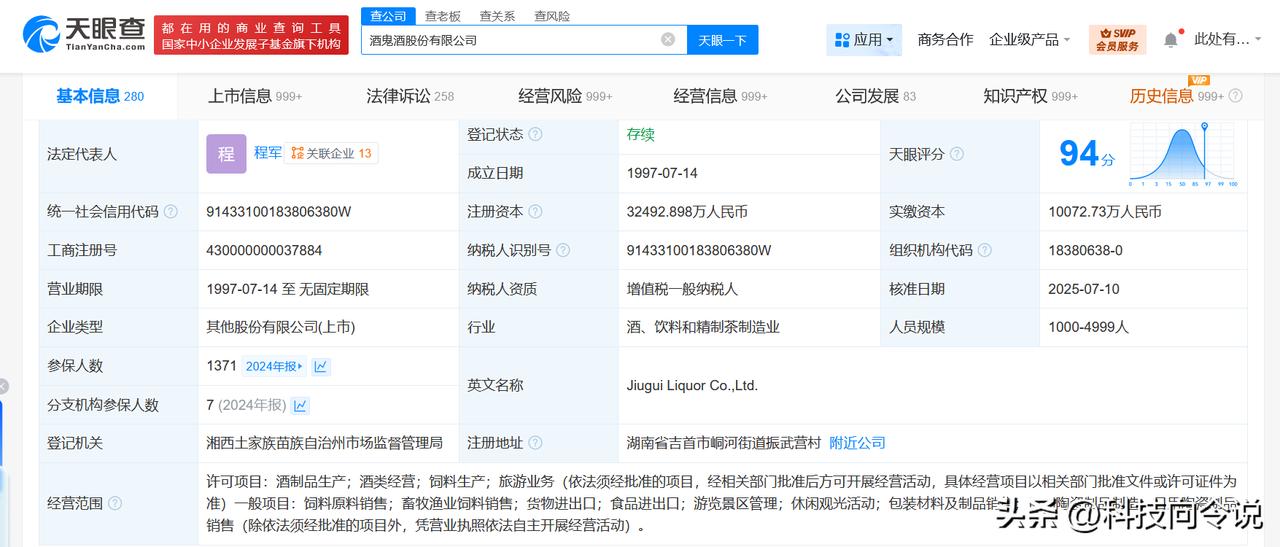Switch to the 历史信息 VIP tab

(x=1176, y=96)
